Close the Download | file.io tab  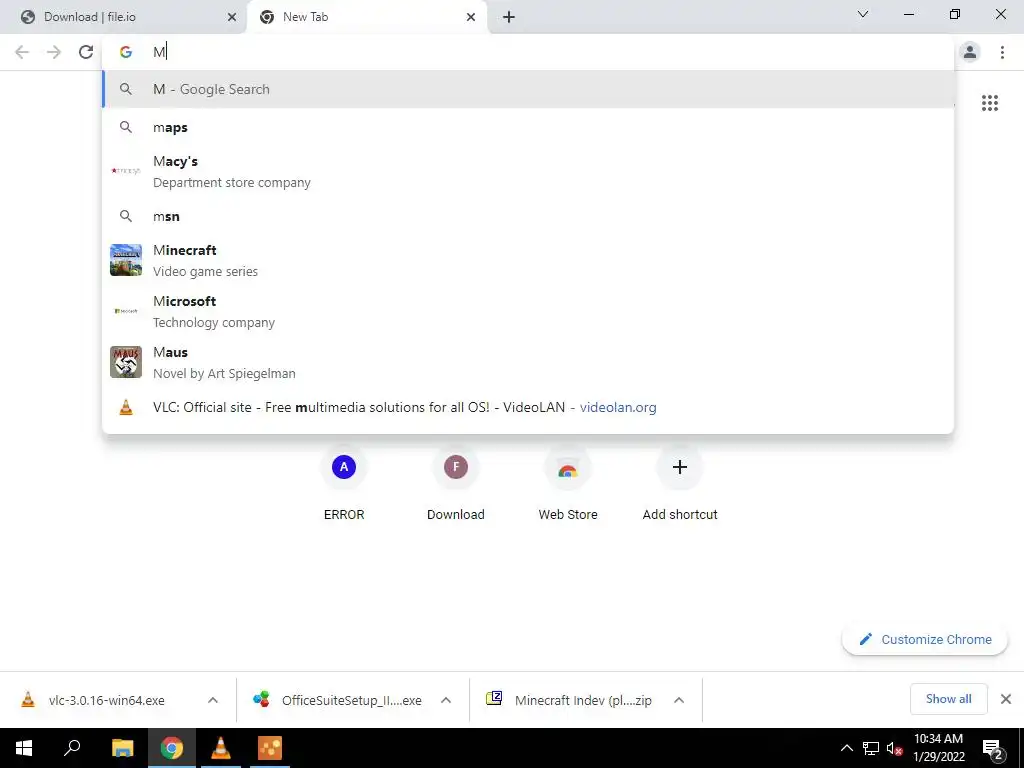tap(231, 17)
